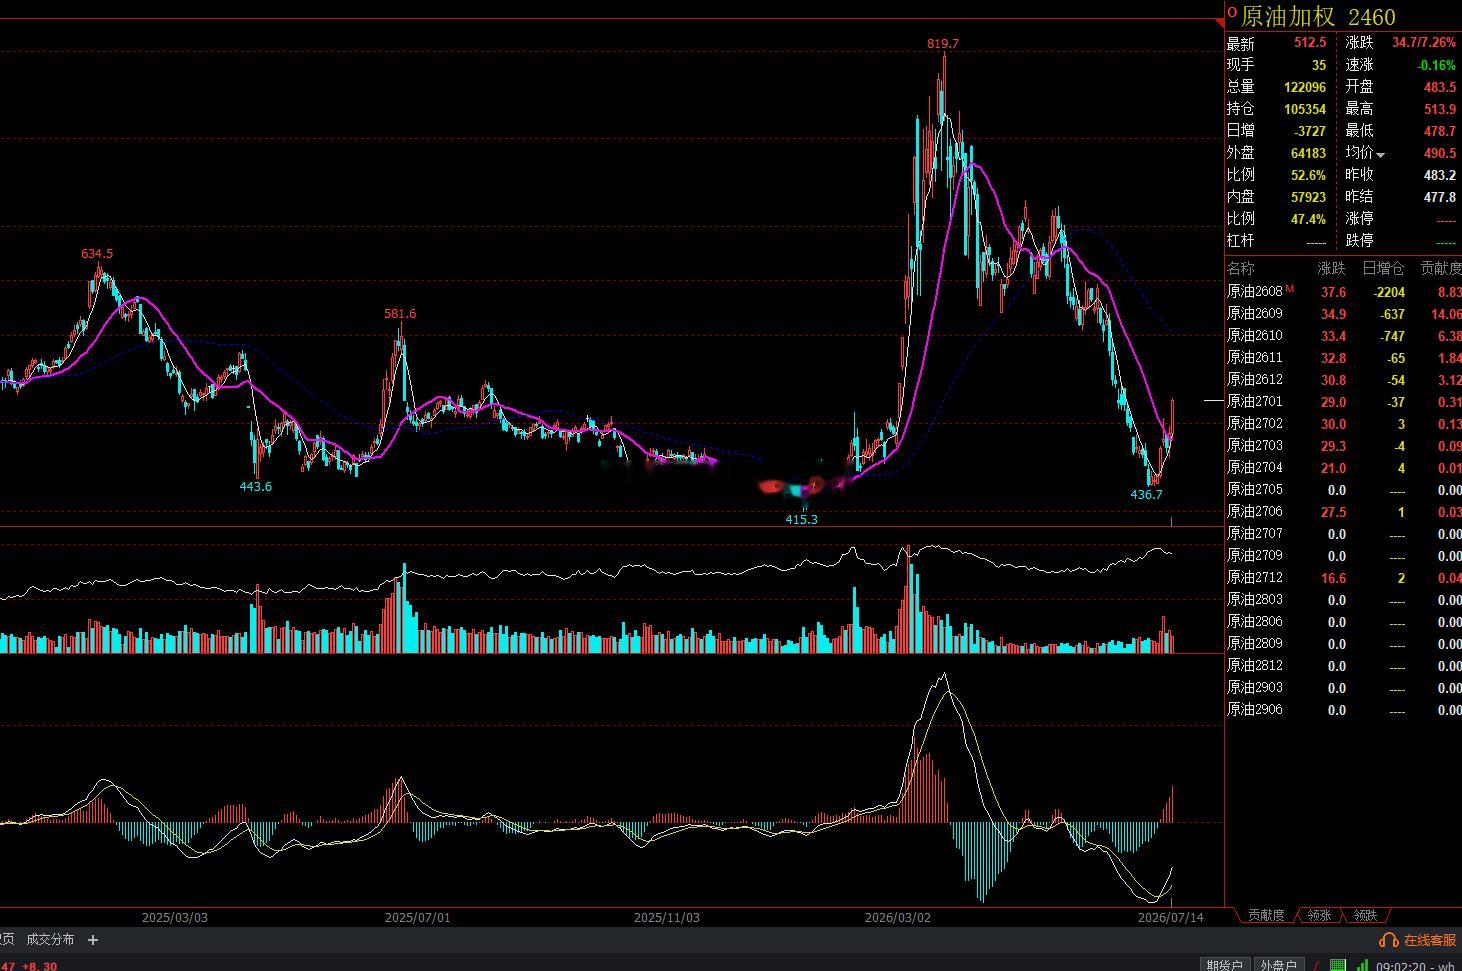Screen dimensions: 1462x971
Task: Select the 领跌 tab
Action: (1365, 915)
